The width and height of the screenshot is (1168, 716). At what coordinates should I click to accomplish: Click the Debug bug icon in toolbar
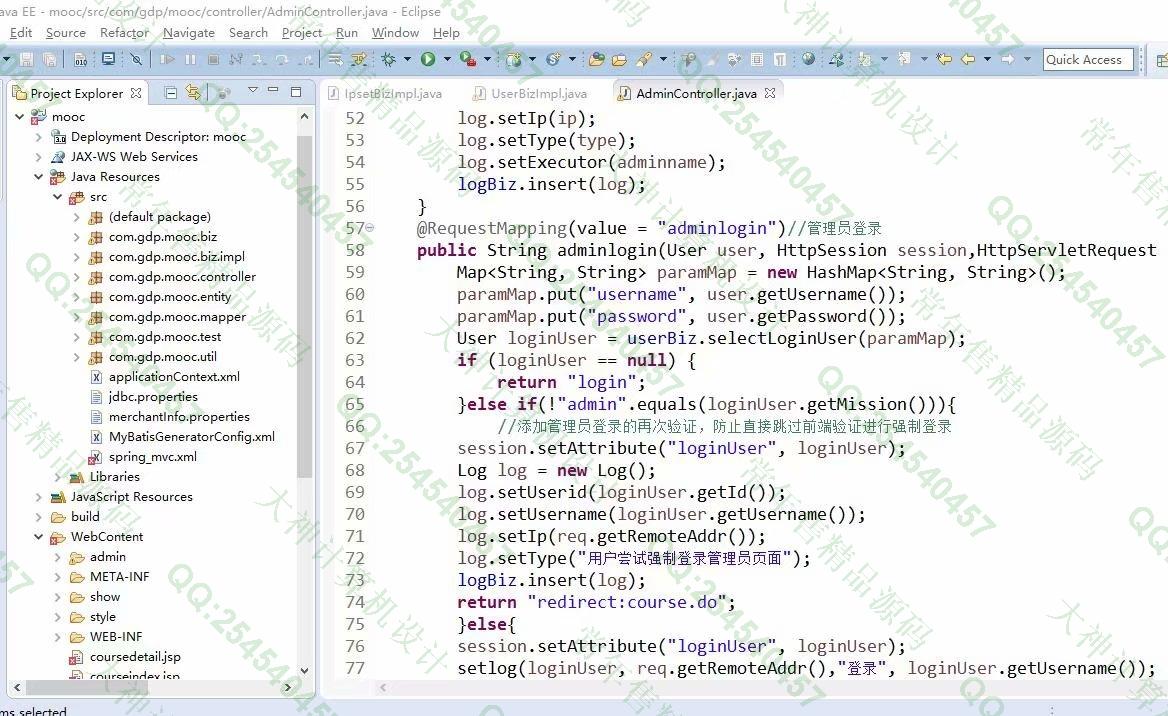click(x=389, y=60)
